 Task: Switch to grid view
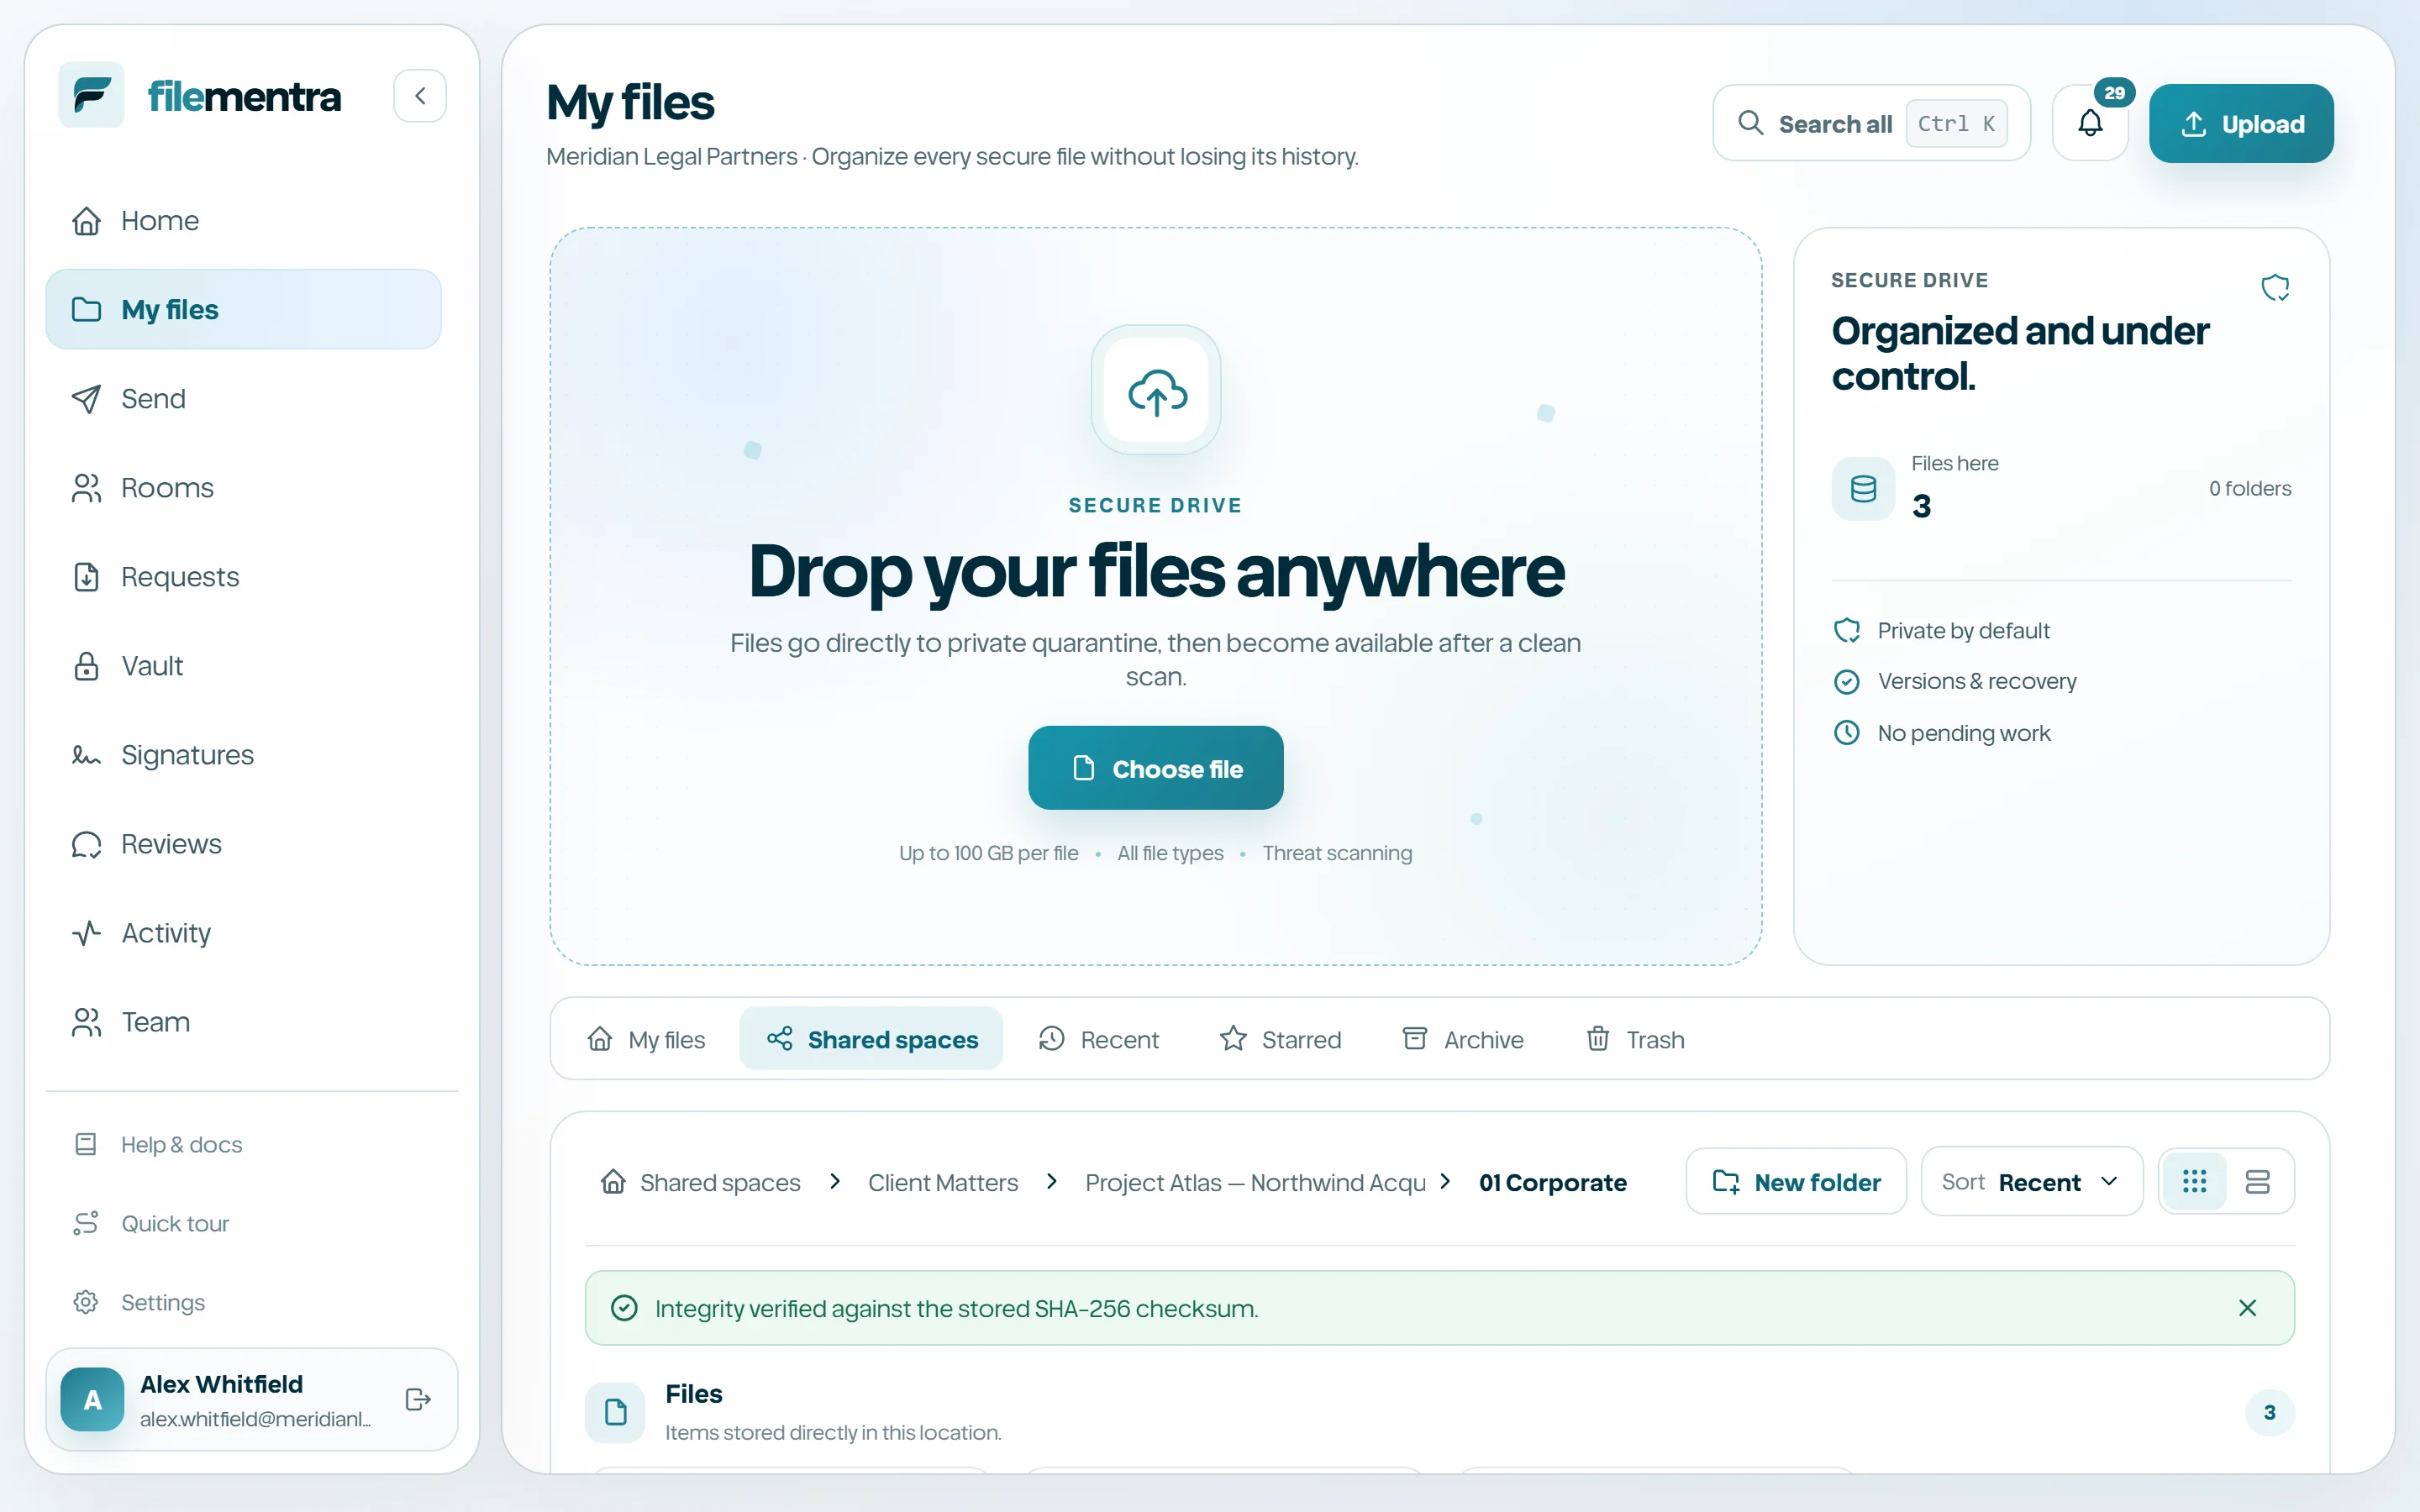pos(2194,1182)
